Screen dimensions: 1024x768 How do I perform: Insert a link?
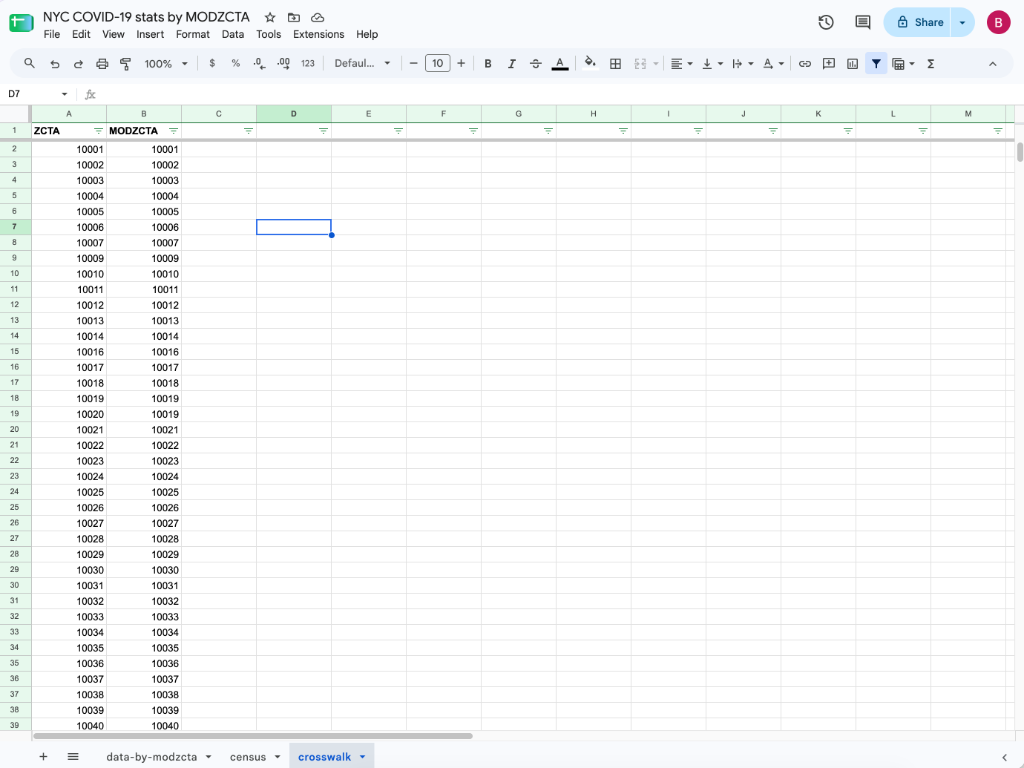click(805, 63)
